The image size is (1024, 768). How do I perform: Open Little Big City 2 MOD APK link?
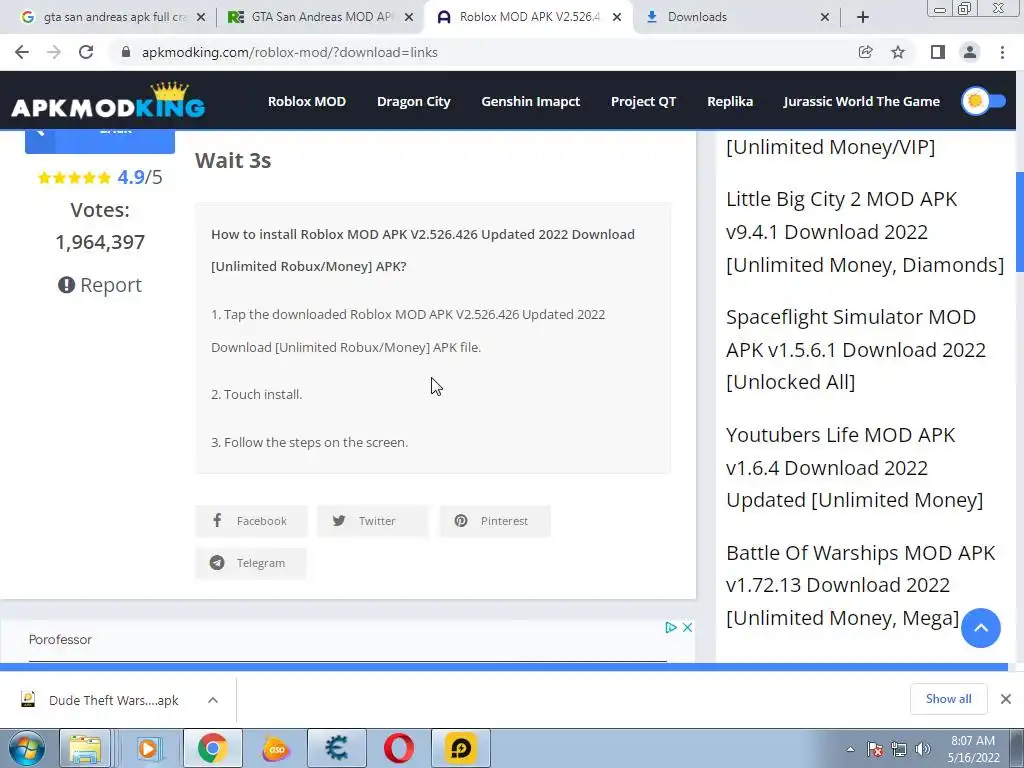point(865,232)
